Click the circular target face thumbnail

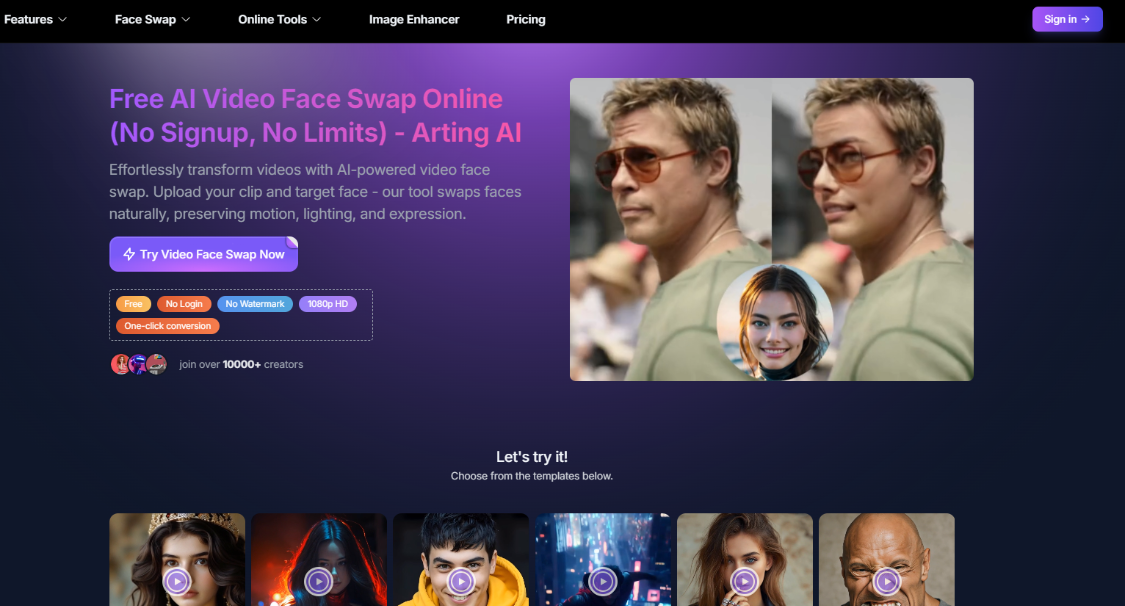(x=774, y=323)
